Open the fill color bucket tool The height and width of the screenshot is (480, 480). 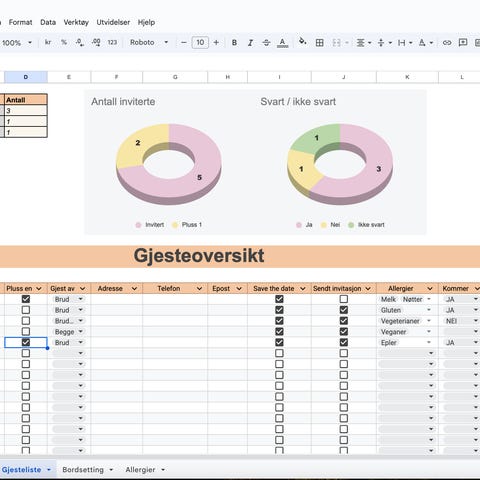point(302,42)
